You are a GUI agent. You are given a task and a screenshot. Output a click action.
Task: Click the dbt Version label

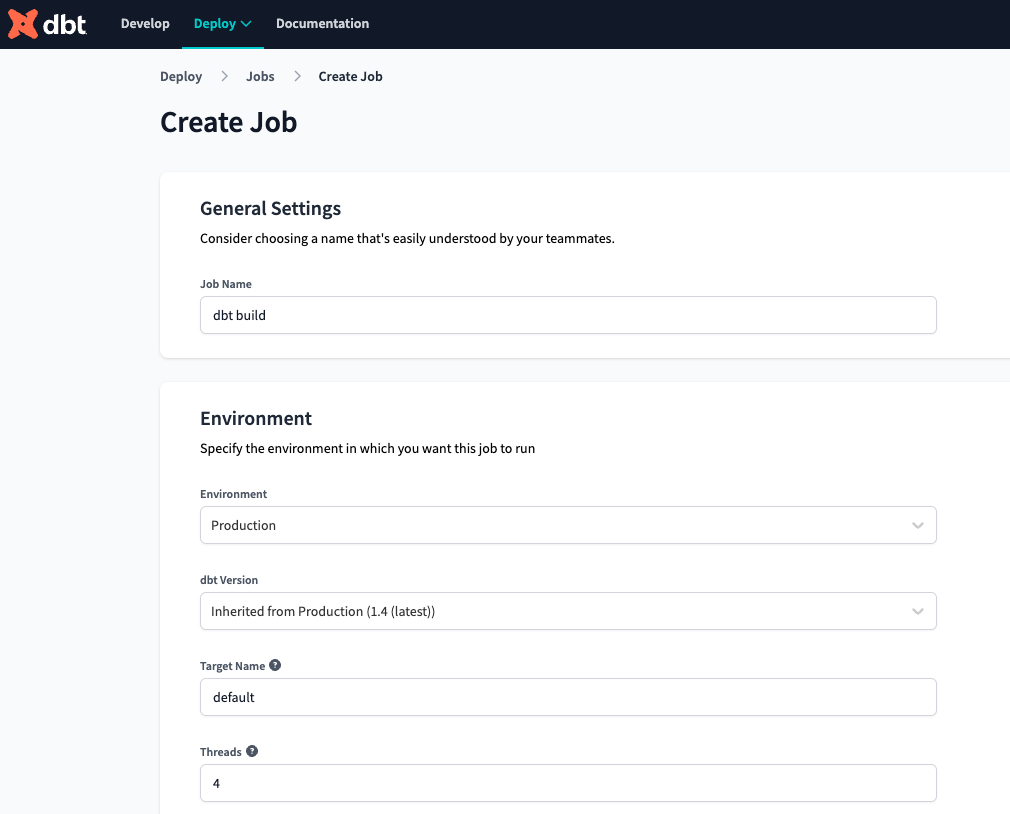(229, 580)
